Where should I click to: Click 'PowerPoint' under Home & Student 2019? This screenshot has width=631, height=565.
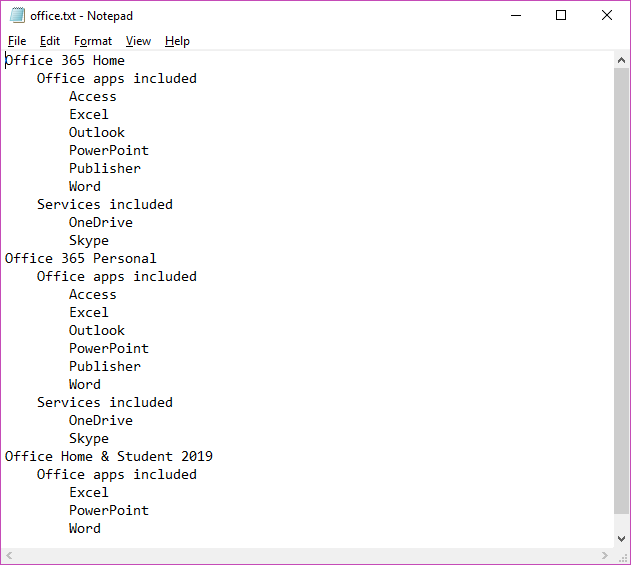[109, 510]
